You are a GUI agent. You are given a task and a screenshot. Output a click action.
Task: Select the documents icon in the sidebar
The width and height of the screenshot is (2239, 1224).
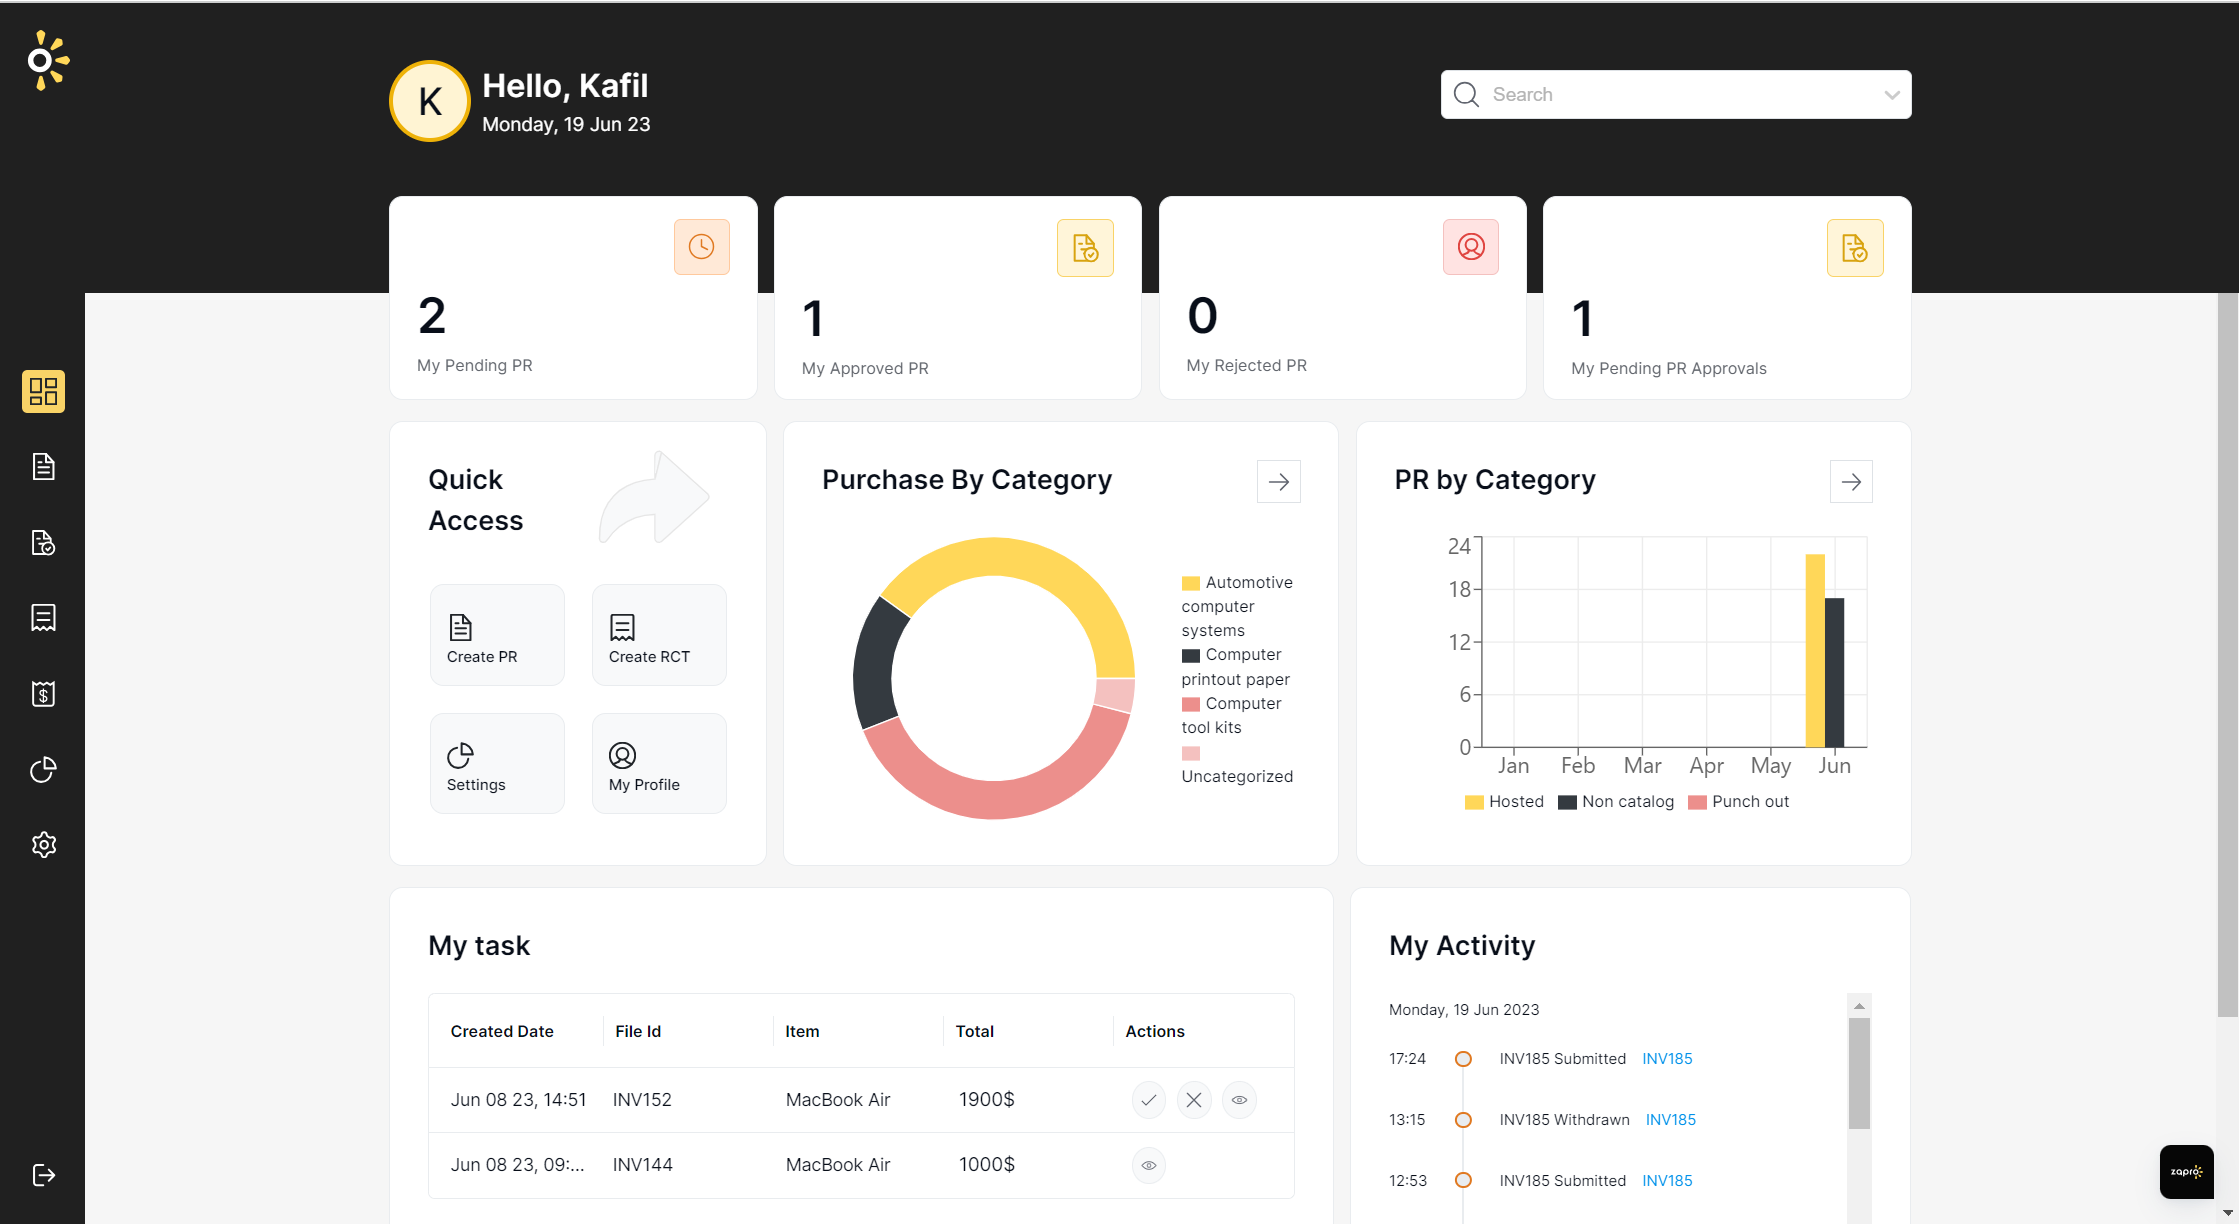[x=43, y=466]
